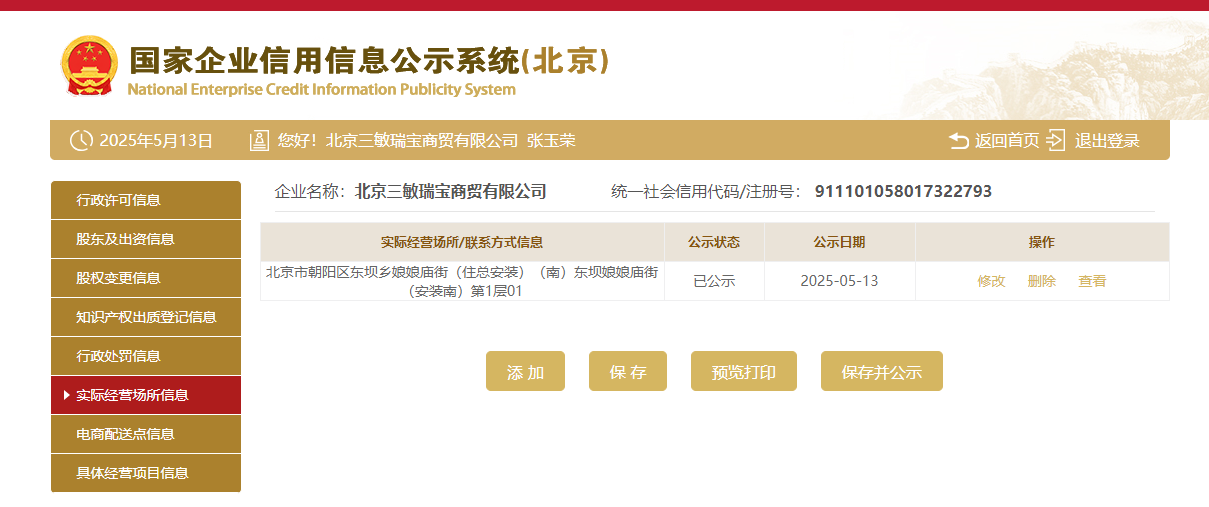Viewport: 1209px width, 507px height.
Task: Click the 统一社会信用代码/注册号 label
Action: pyautogui.click(x=707, y=192)
